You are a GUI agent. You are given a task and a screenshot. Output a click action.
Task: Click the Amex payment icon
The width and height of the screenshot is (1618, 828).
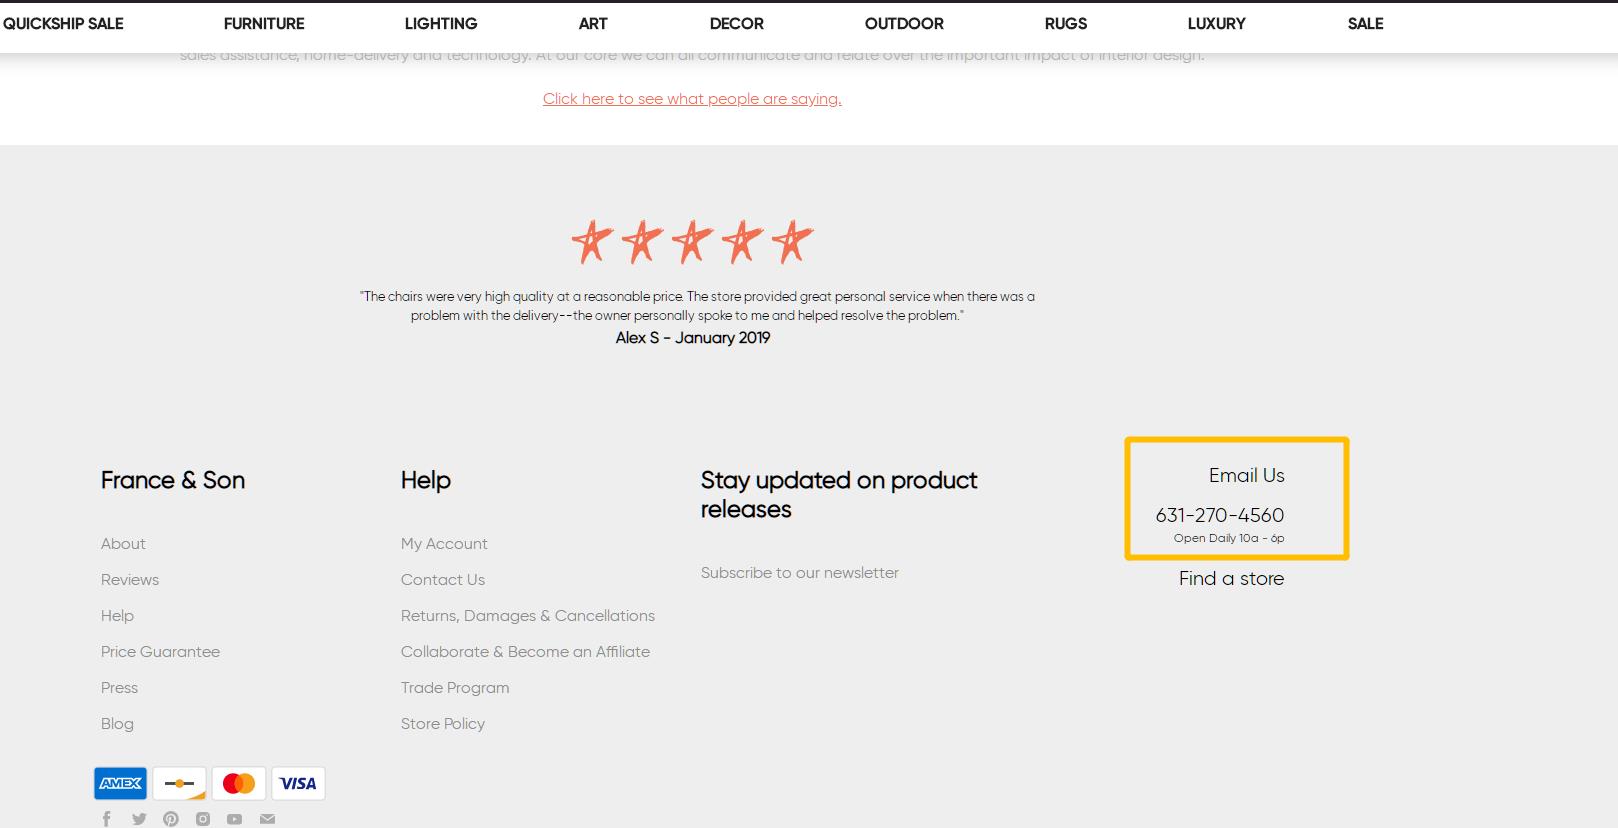pos(121,783)
